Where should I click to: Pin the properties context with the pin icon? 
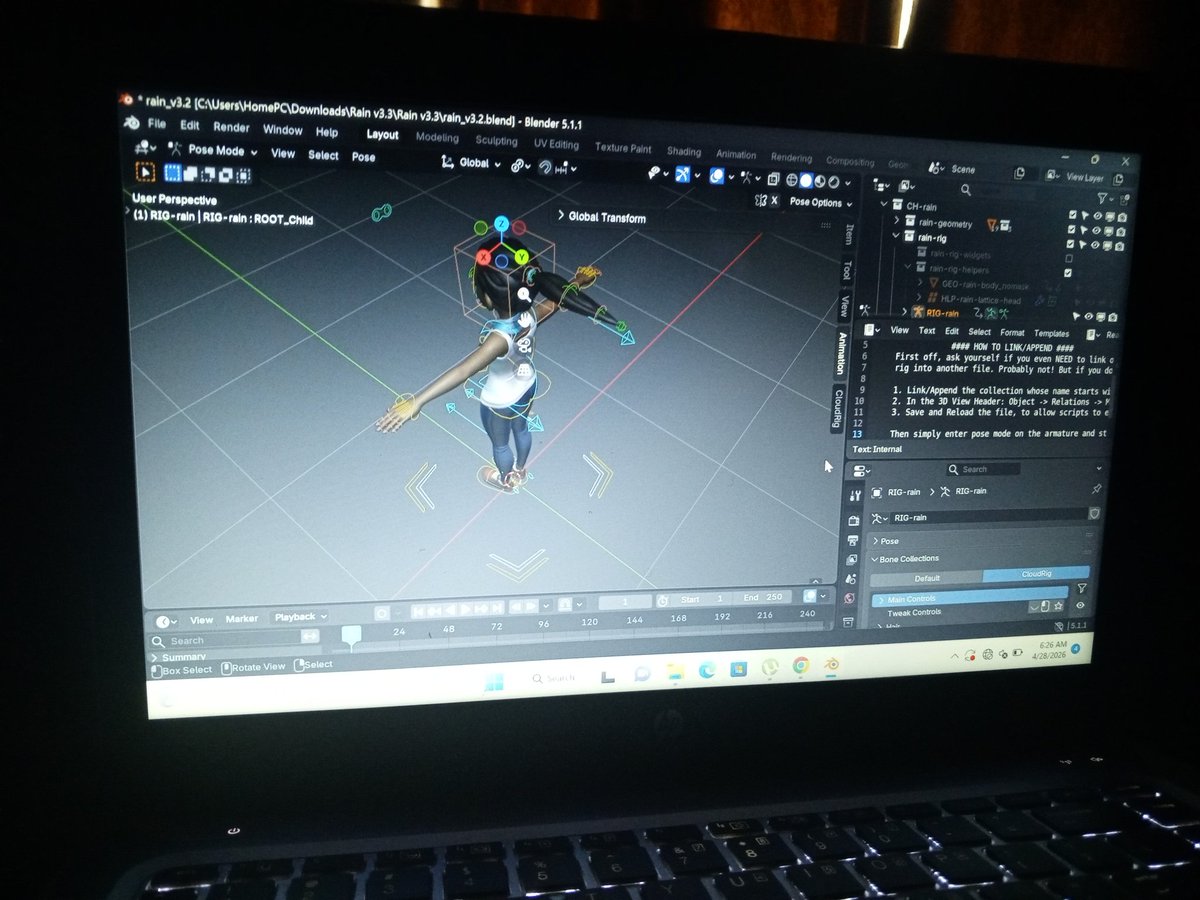pos(1097,490)
